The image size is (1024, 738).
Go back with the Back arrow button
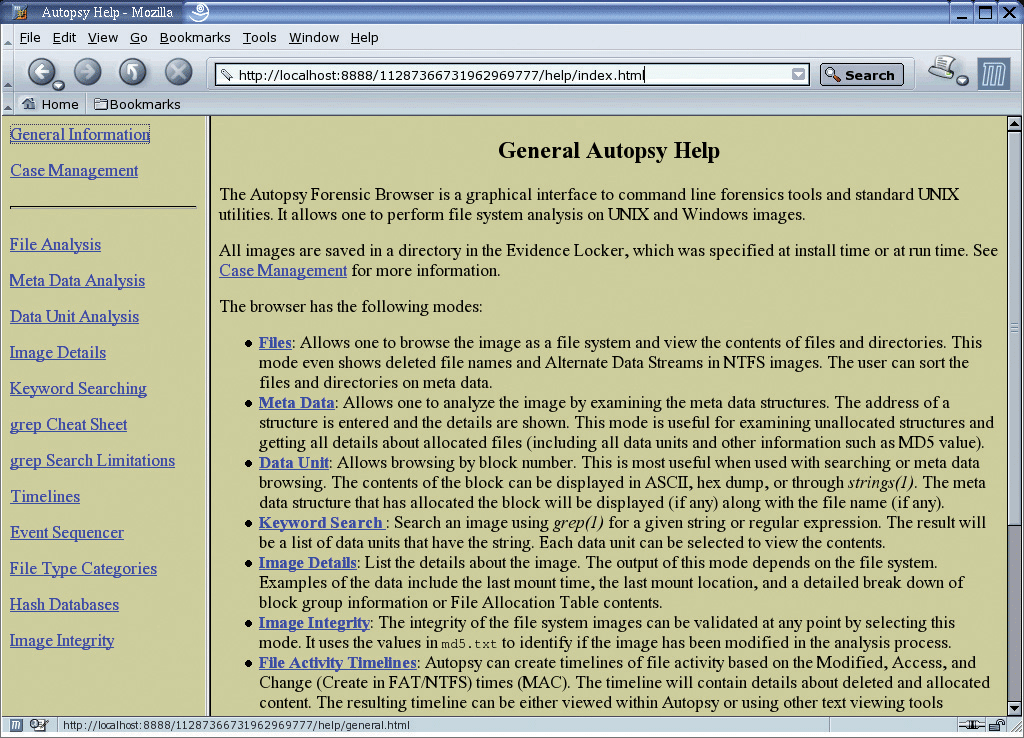(41, 72)
